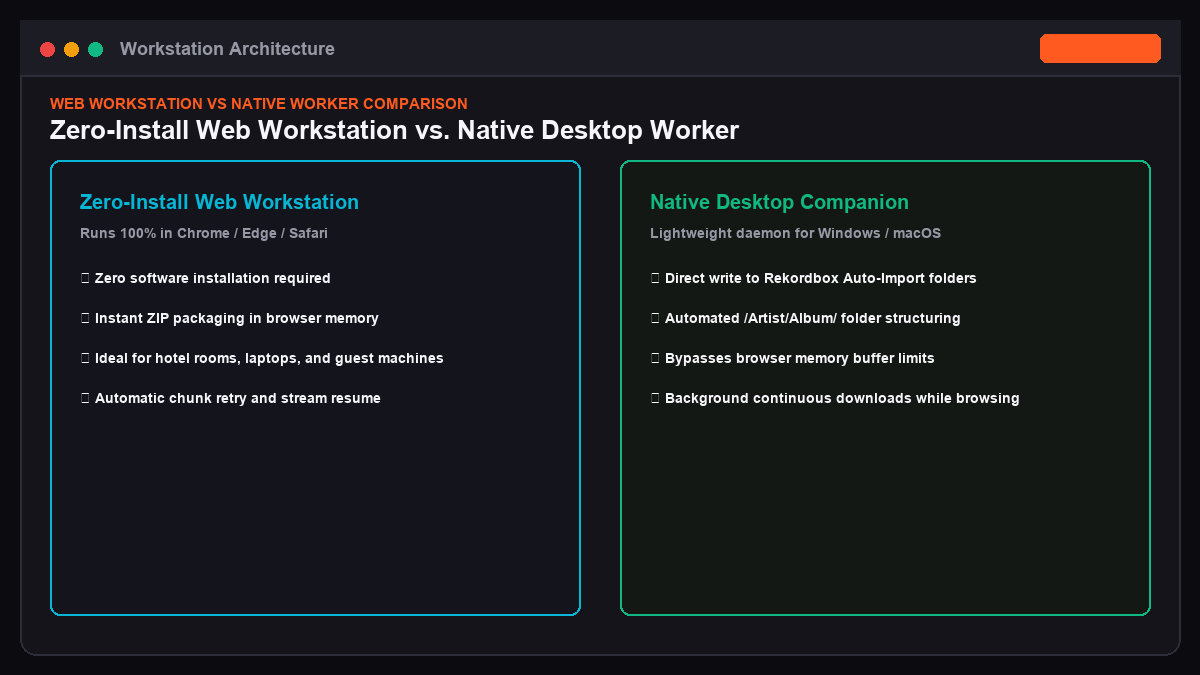
Task: Click 'Runs 100% in Chrome / Edge / Safari'
Action: (204, 233)
